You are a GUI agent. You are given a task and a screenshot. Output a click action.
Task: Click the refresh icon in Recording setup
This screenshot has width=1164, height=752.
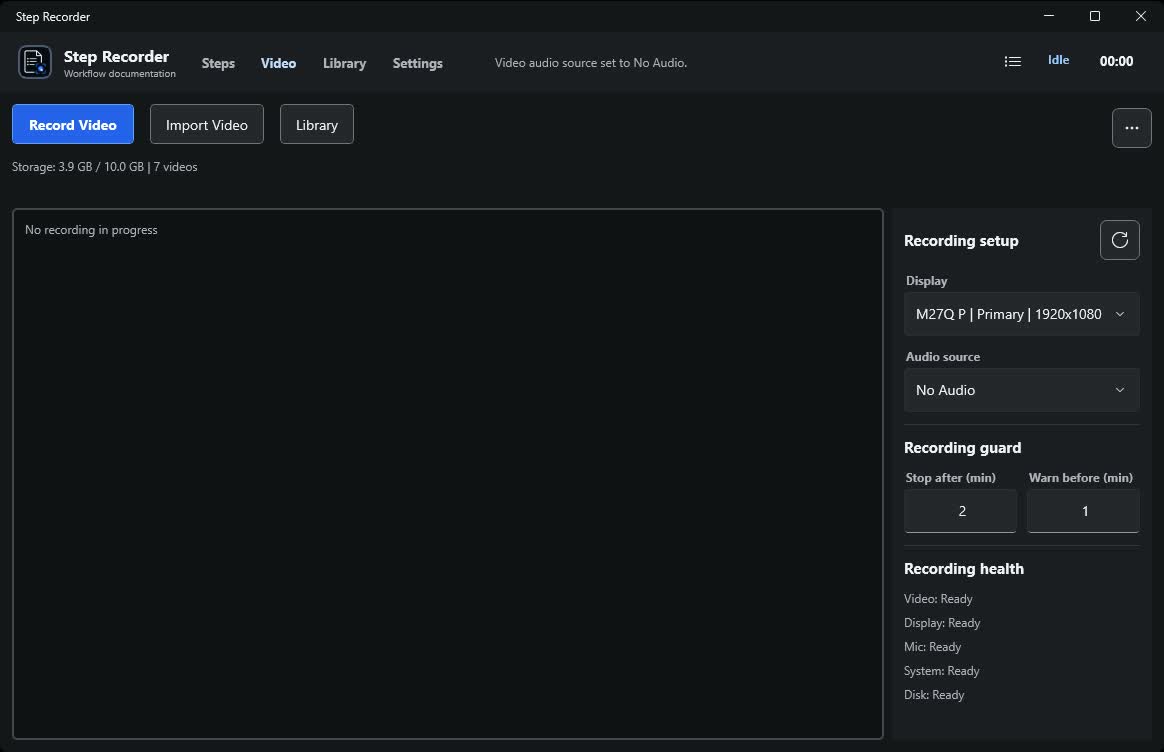click(1119, 240)
